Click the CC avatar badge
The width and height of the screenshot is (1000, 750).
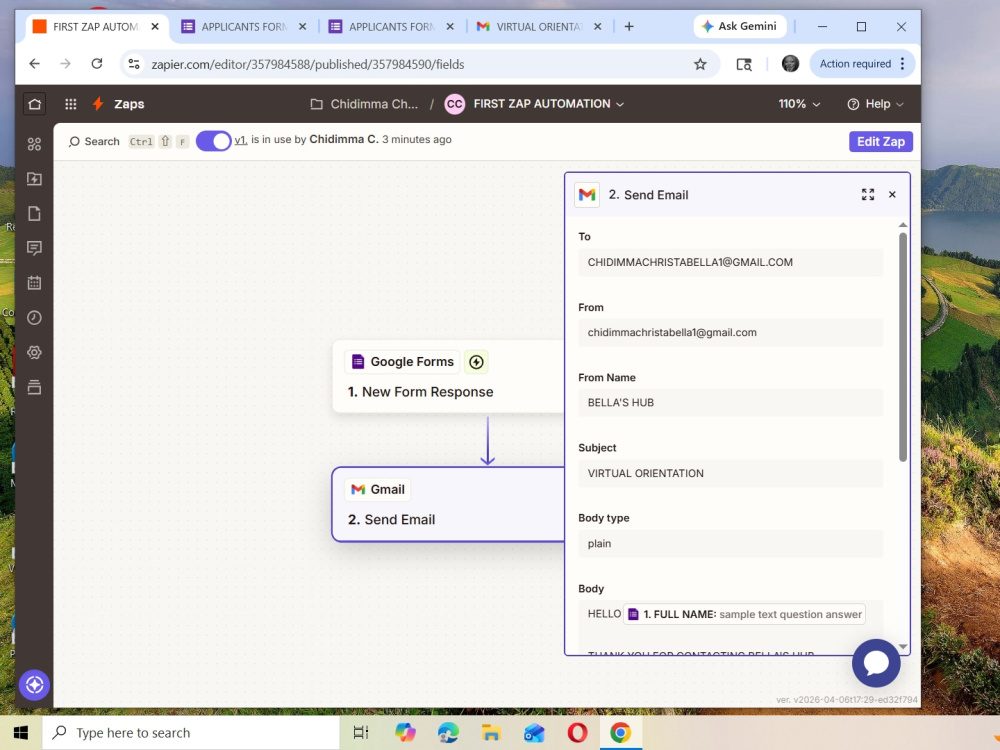tap(455, 104)
